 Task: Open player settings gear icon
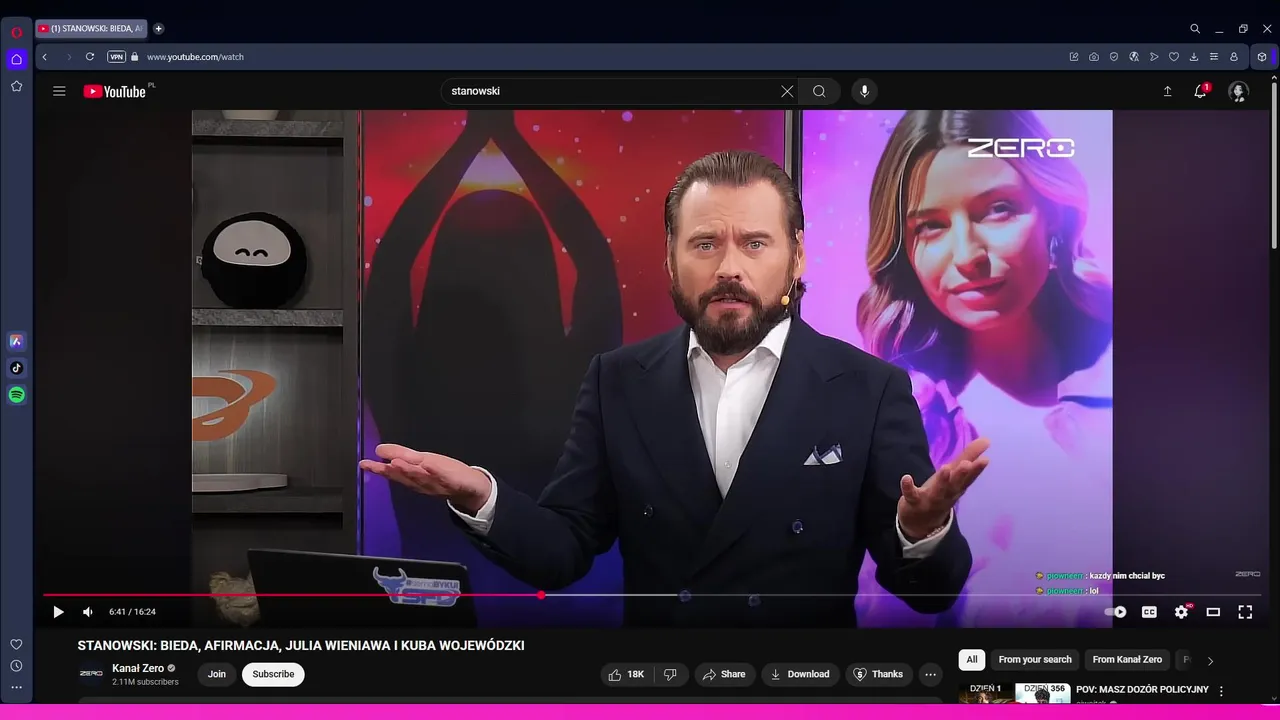click(x=1182, y=612)
